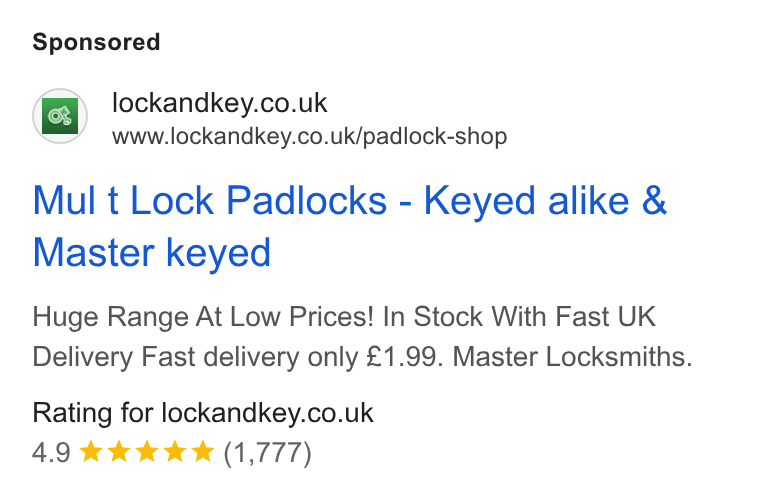Click 'padlock-shop' in the display URL
This screenshot has height=496, width=760.
tap(435, 137)
